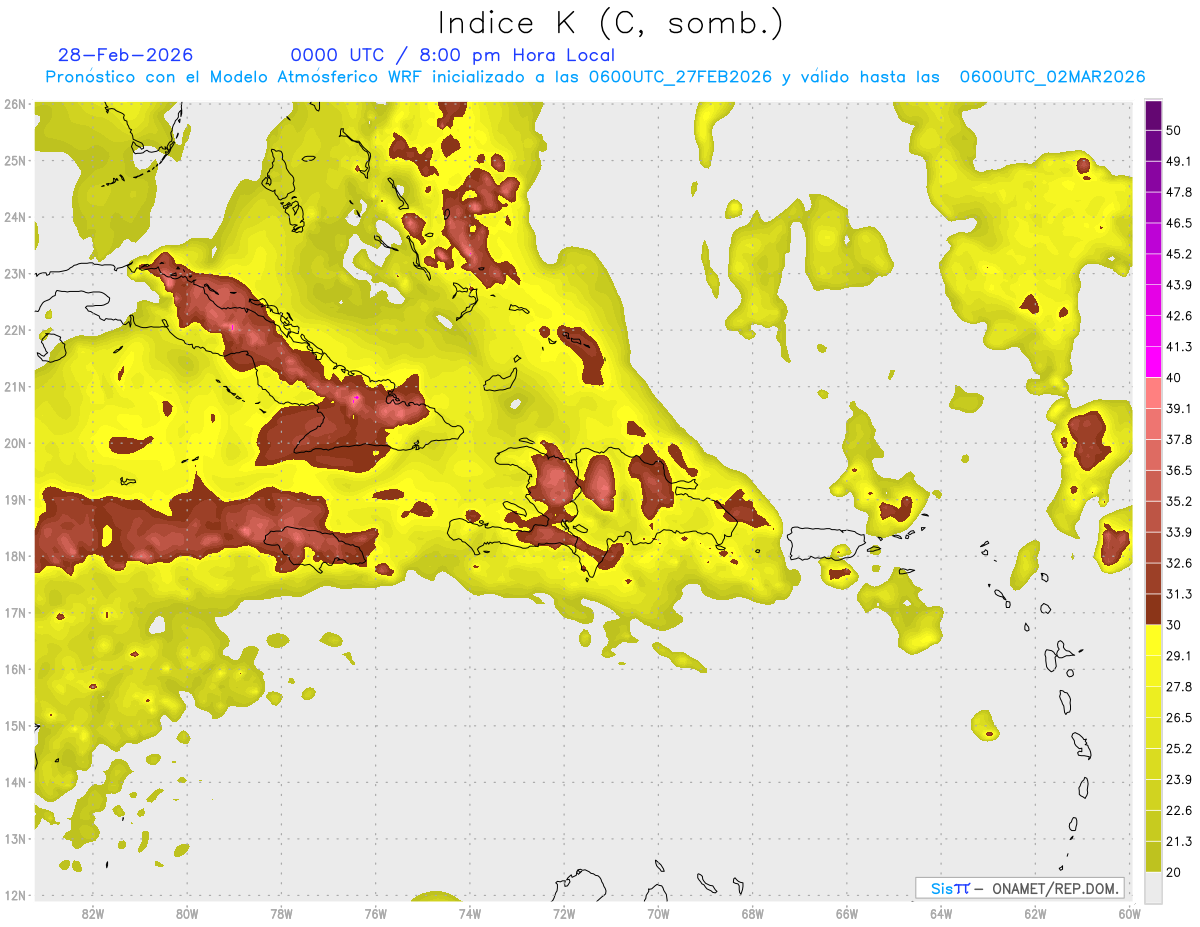Click the "16N" latitude axis label

15,669
